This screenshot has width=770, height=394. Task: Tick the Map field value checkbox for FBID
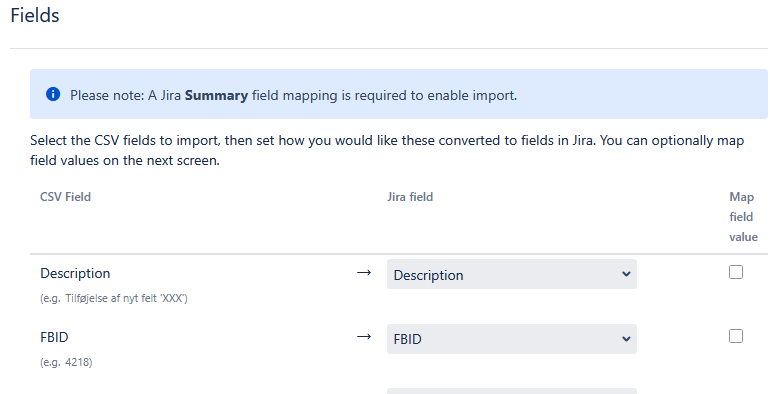tap(736, 336)
